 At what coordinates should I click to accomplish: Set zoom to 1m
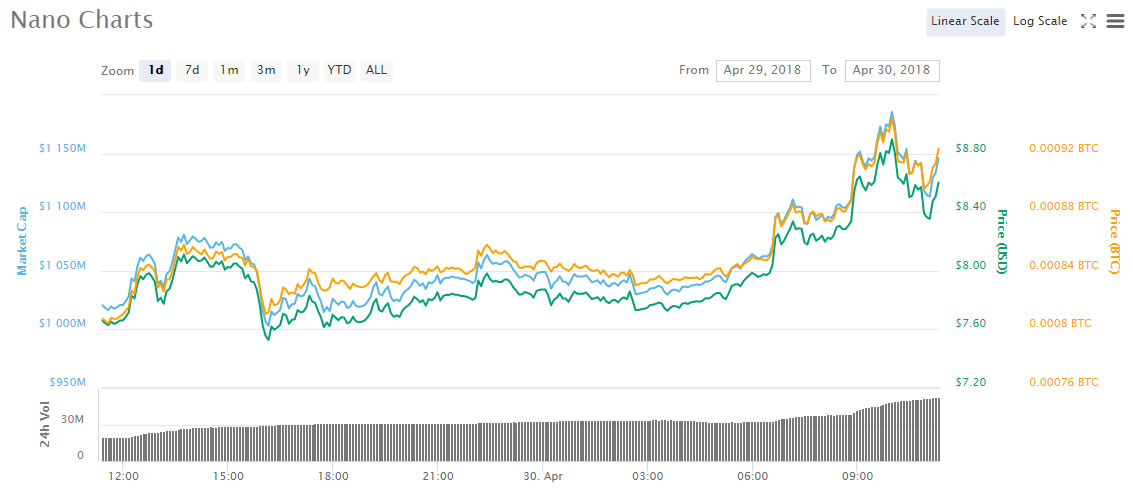pos(229,70)
